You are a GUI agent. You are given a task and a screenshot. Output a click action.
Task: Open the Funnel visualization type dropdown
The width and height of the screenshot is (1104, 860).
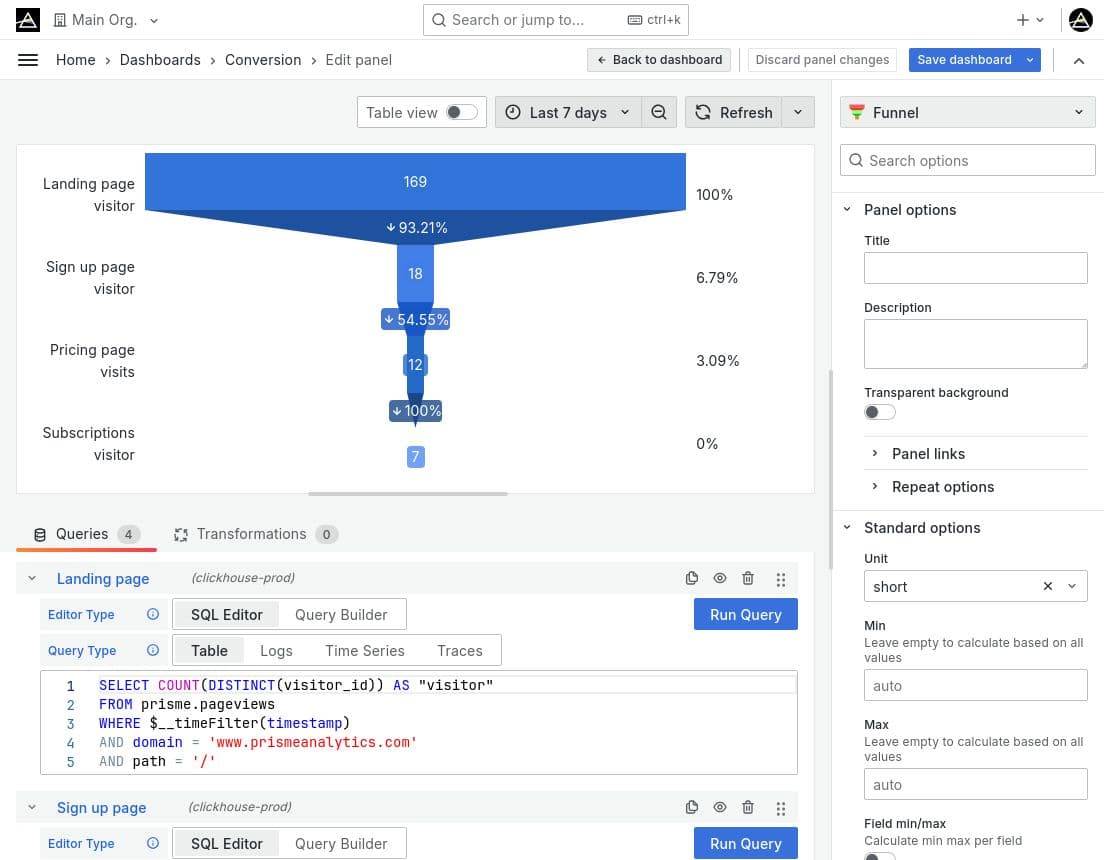pyautogui.click(x=967, y=113)
